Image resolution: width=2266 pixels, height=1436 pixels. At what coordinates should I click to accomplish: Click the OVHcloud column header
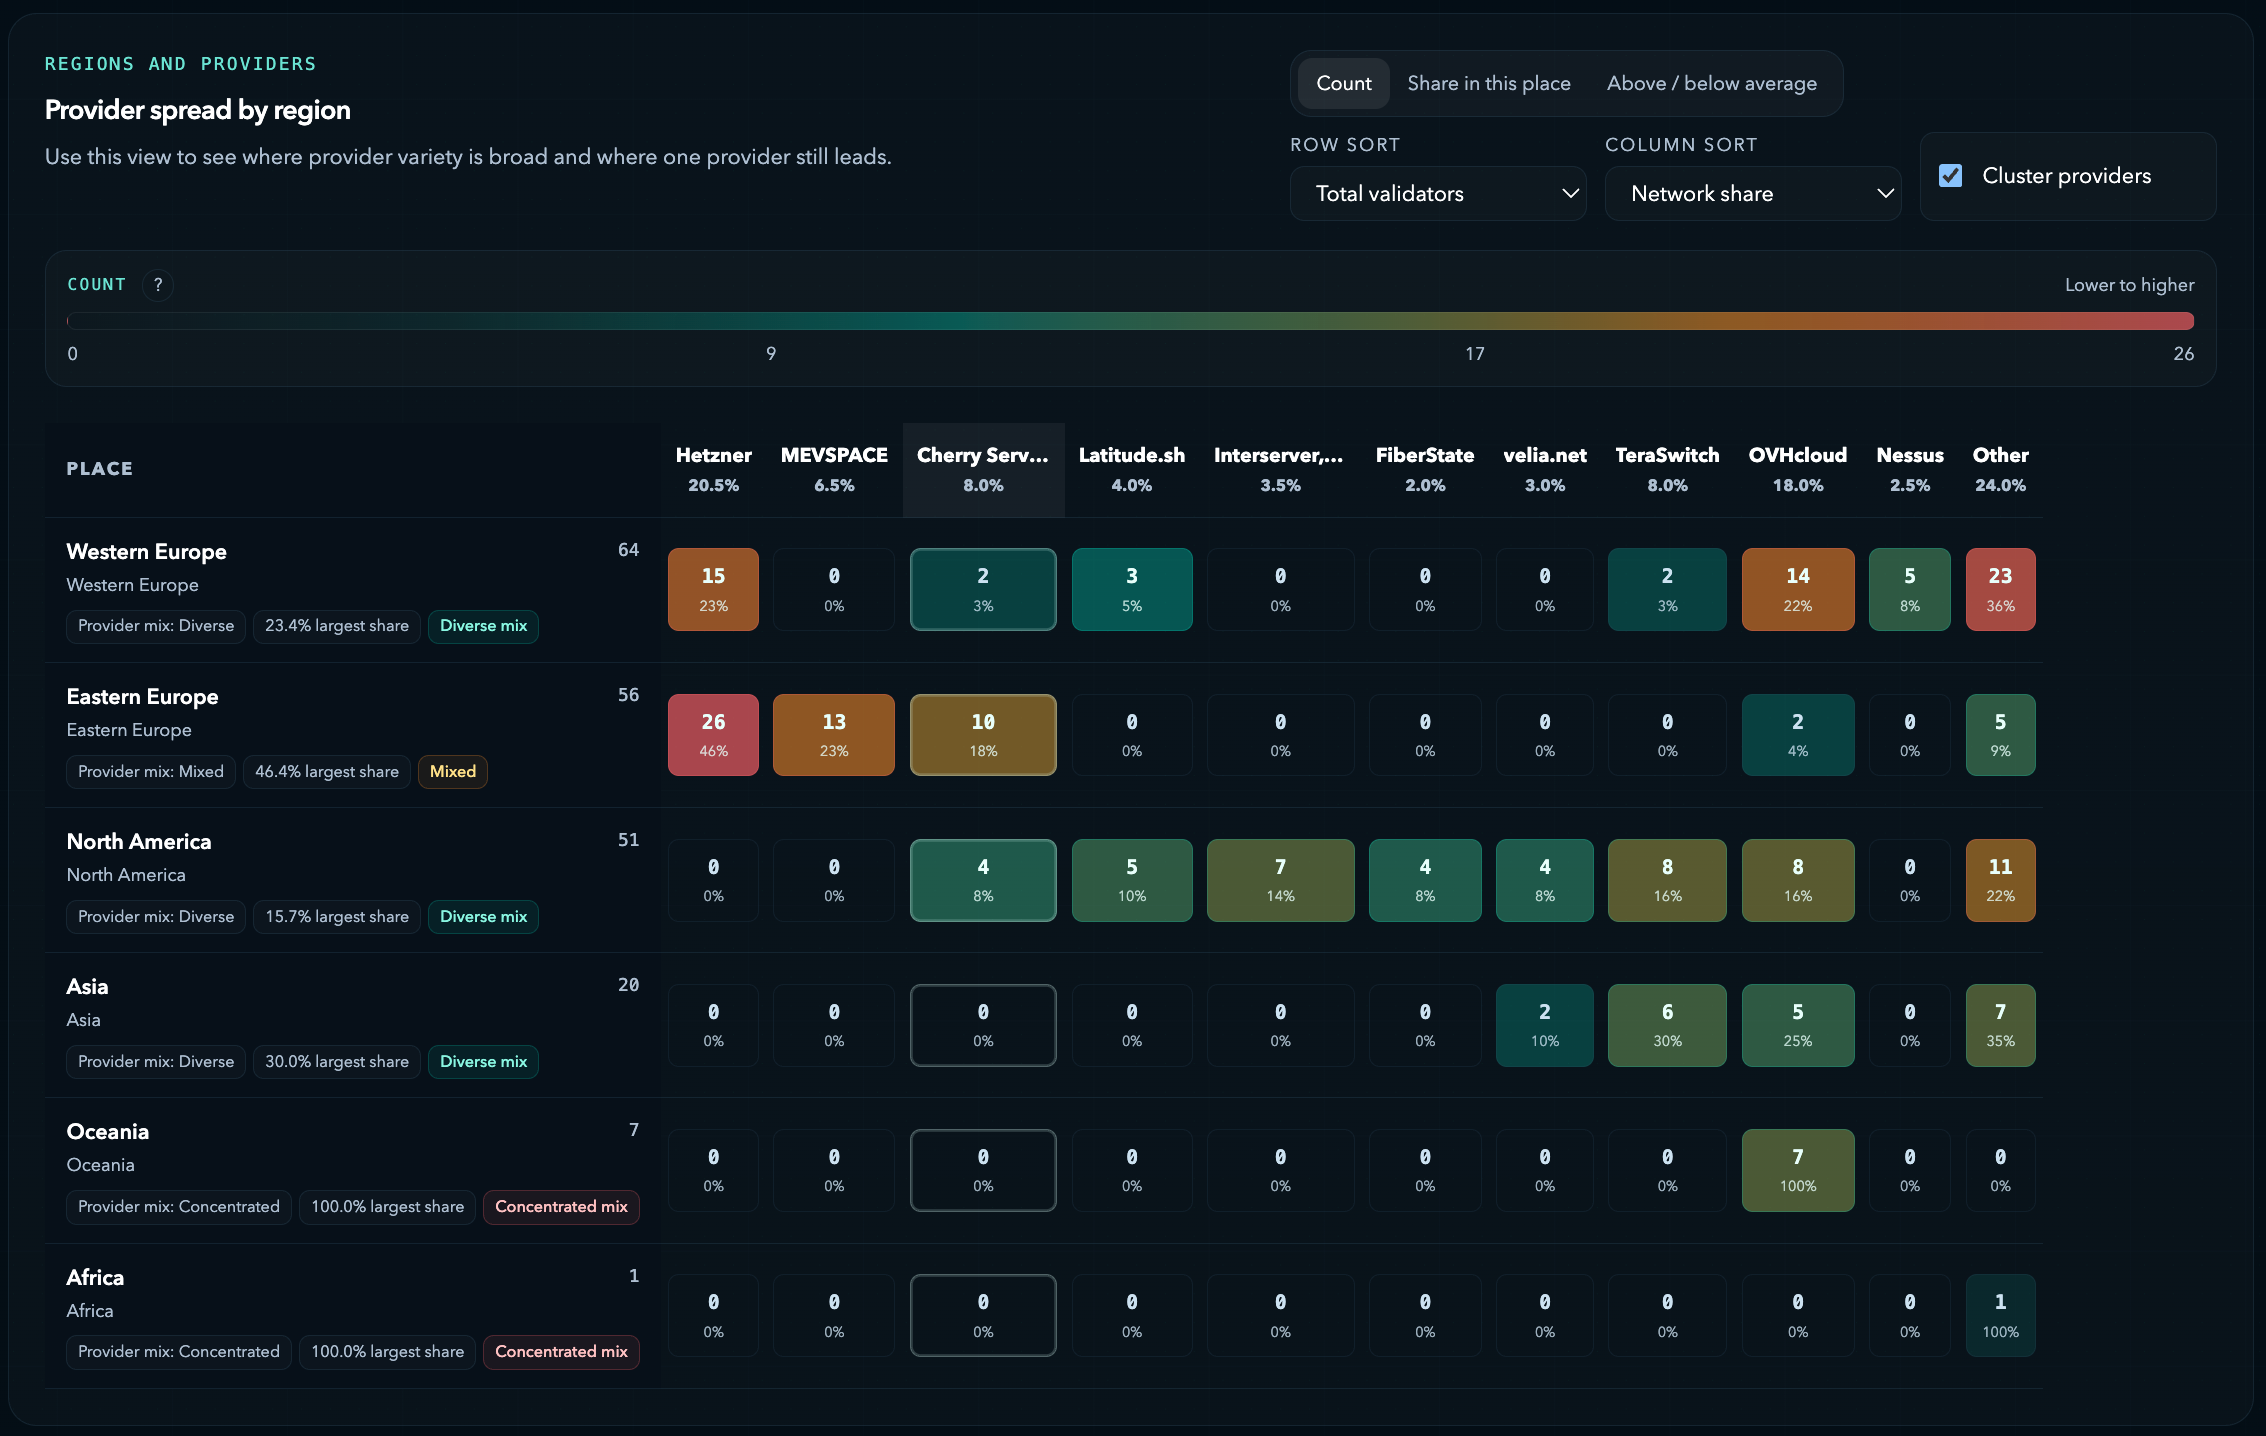[x=1797, y=469]
